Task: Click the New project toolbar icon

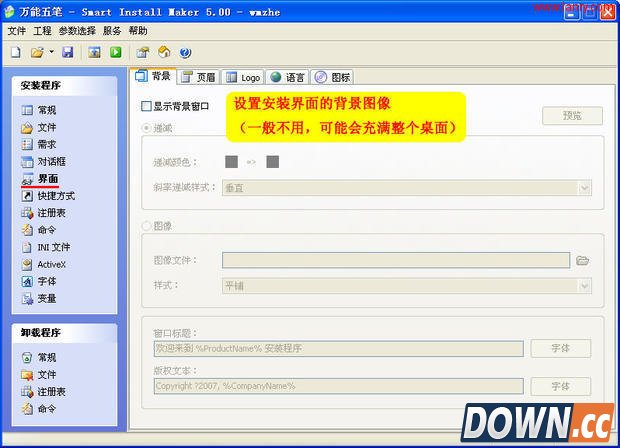Action: 16,52
